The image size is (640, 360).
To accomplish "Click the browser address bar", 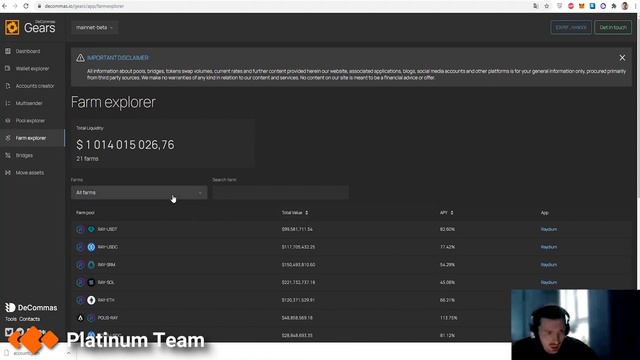I will click(x=282, y=6).
